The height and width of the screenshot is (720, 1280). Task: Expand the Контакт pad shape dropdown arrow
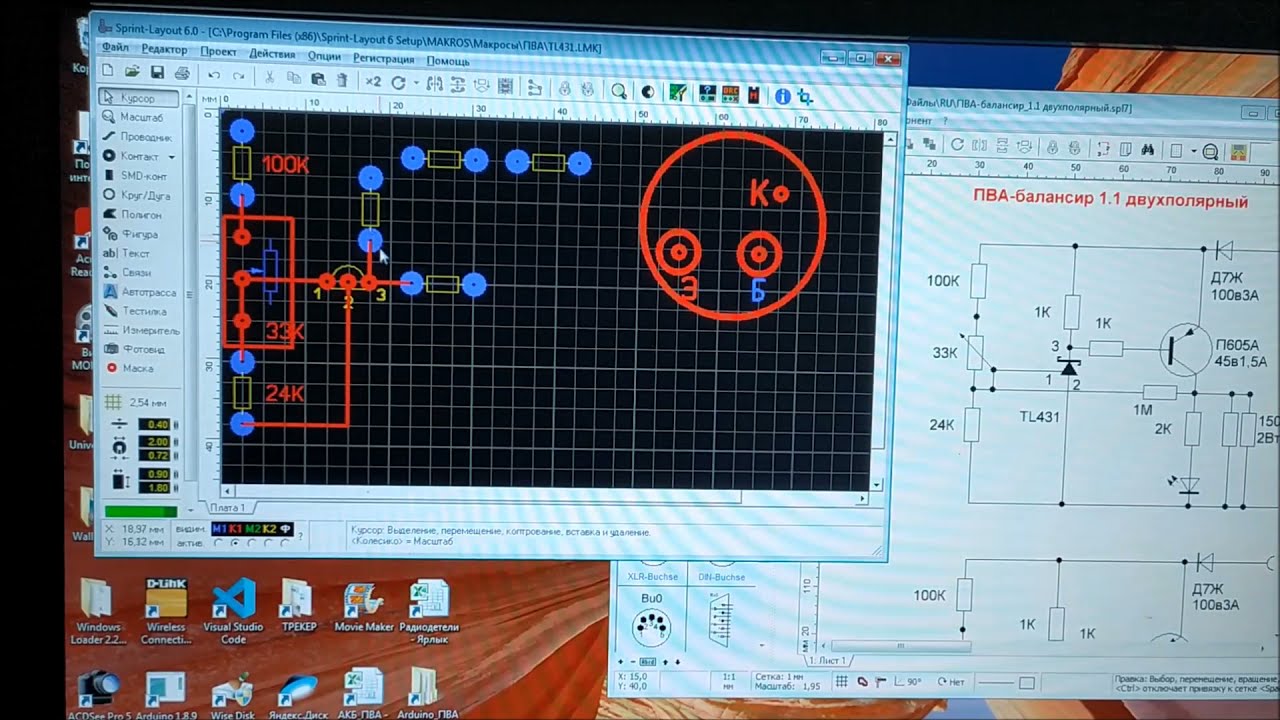click(x=171, y=157)
